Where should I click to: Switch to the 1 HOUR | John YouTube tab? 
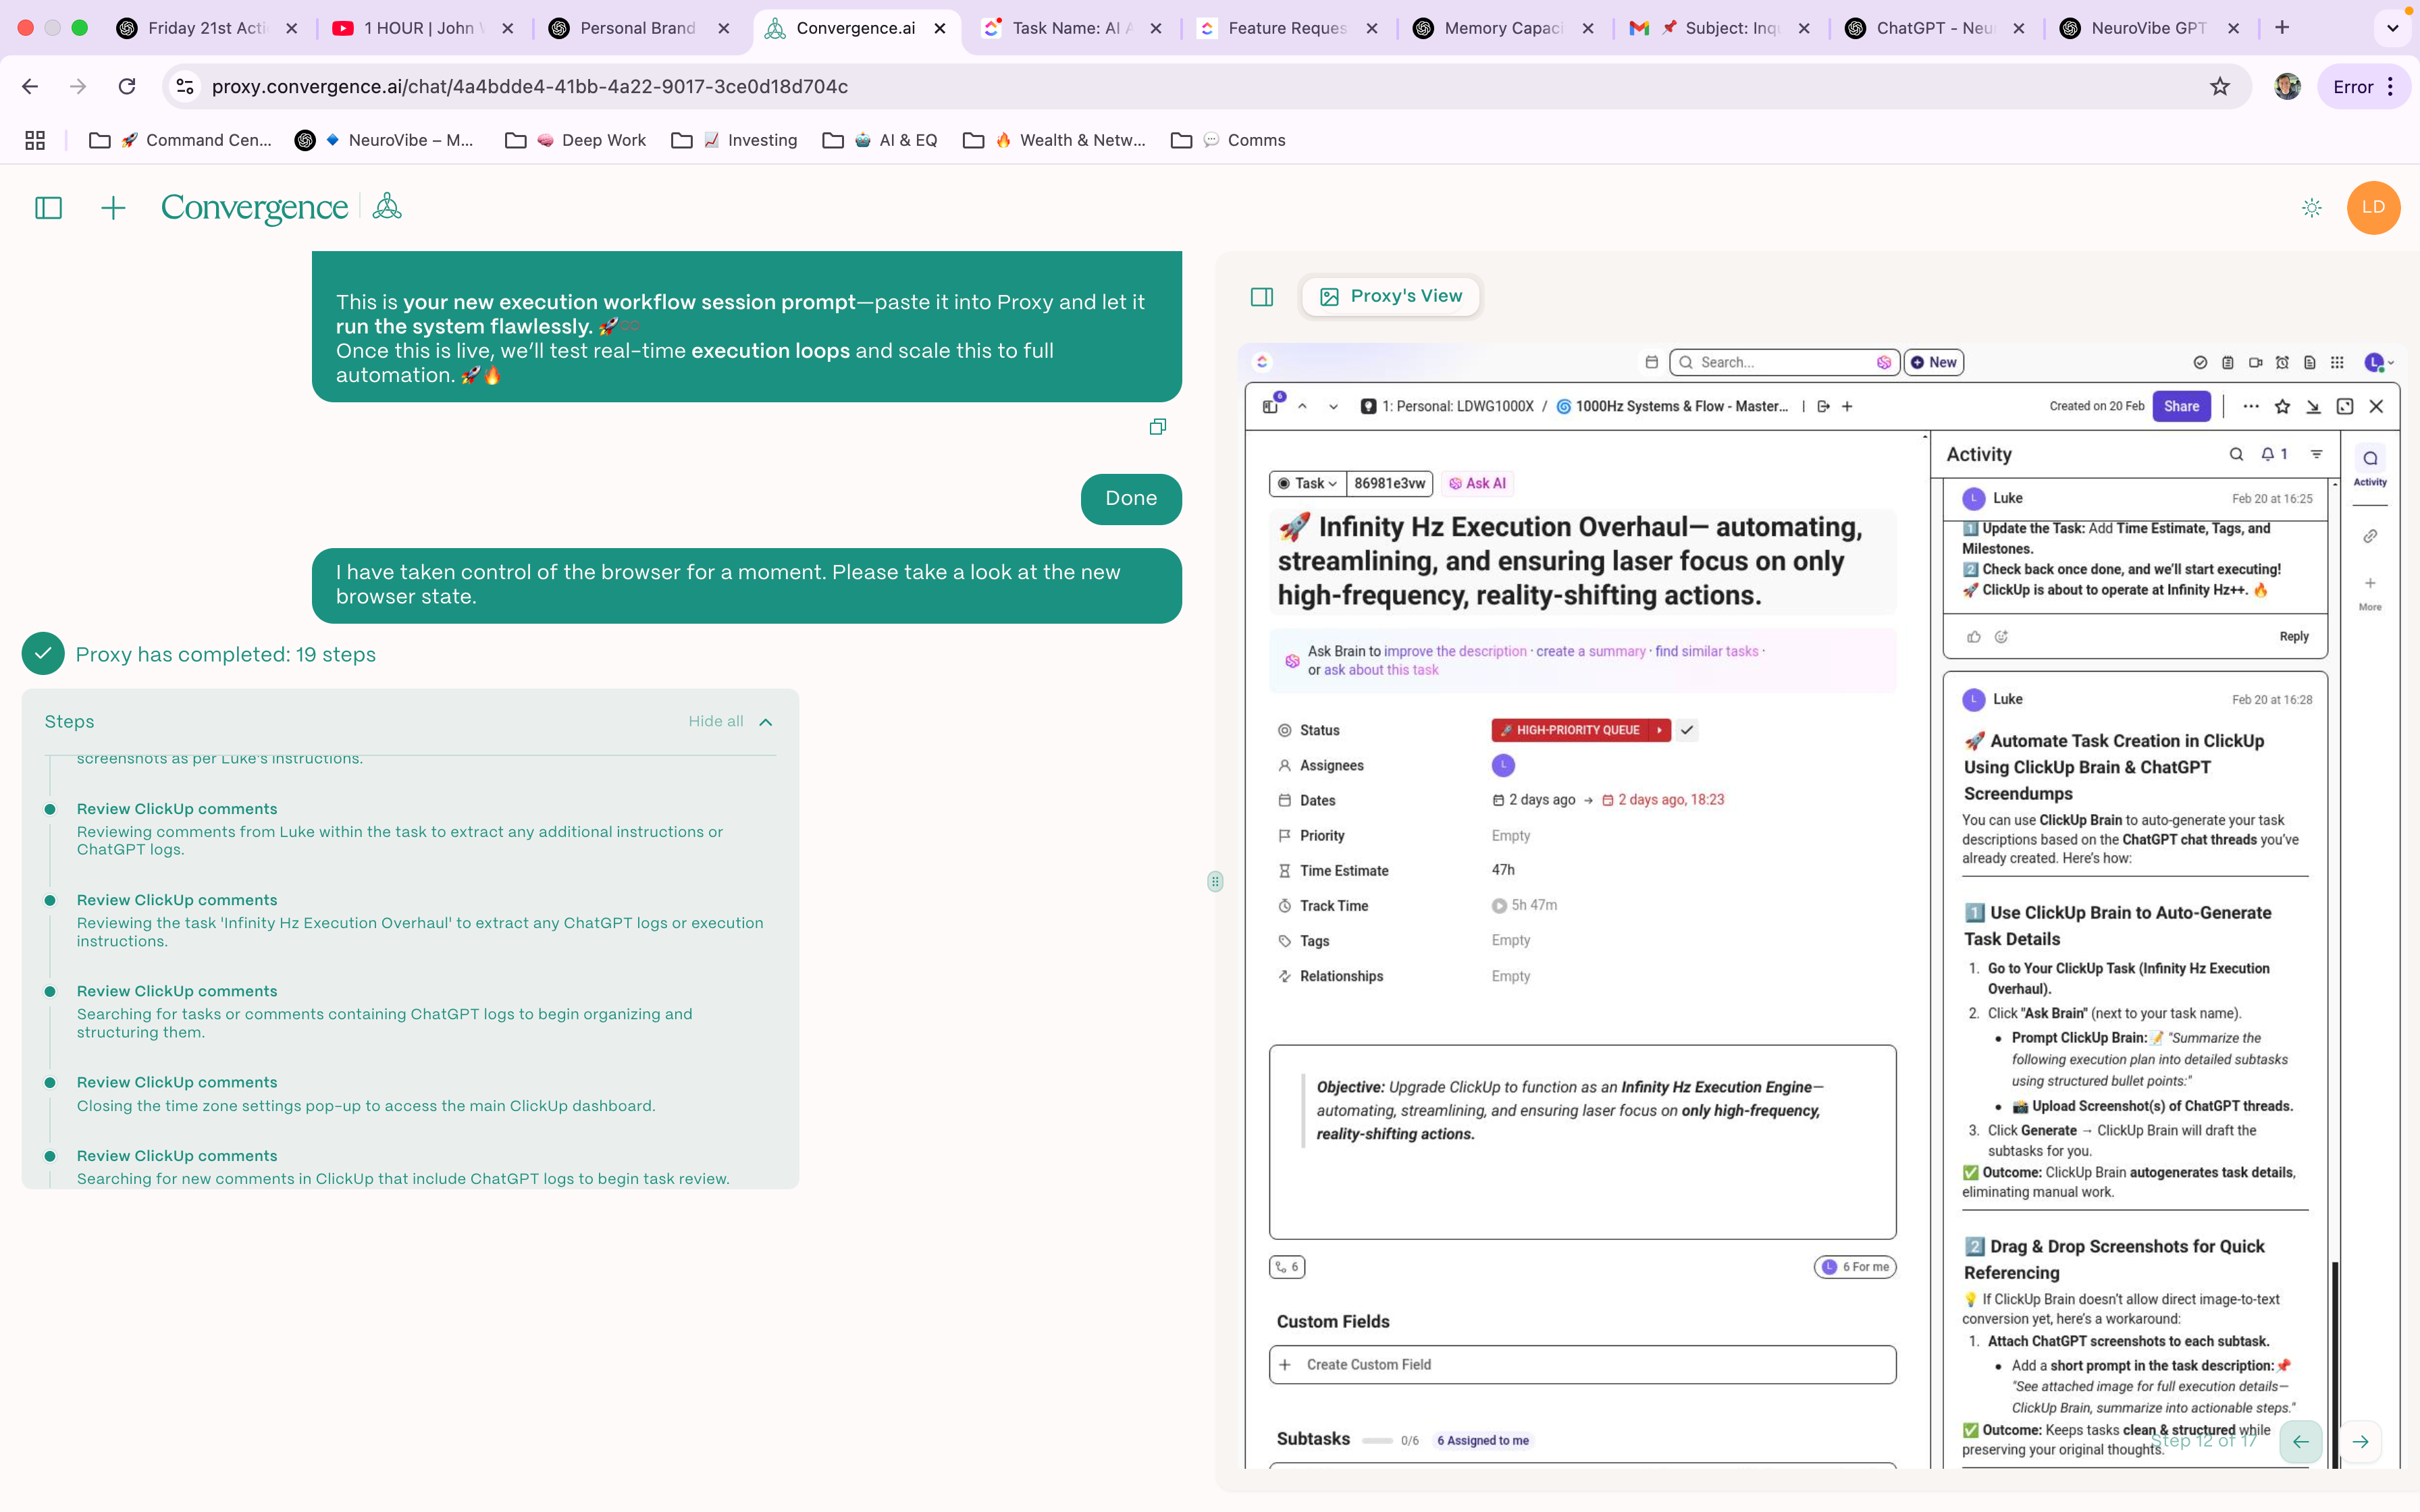[423, 28]
